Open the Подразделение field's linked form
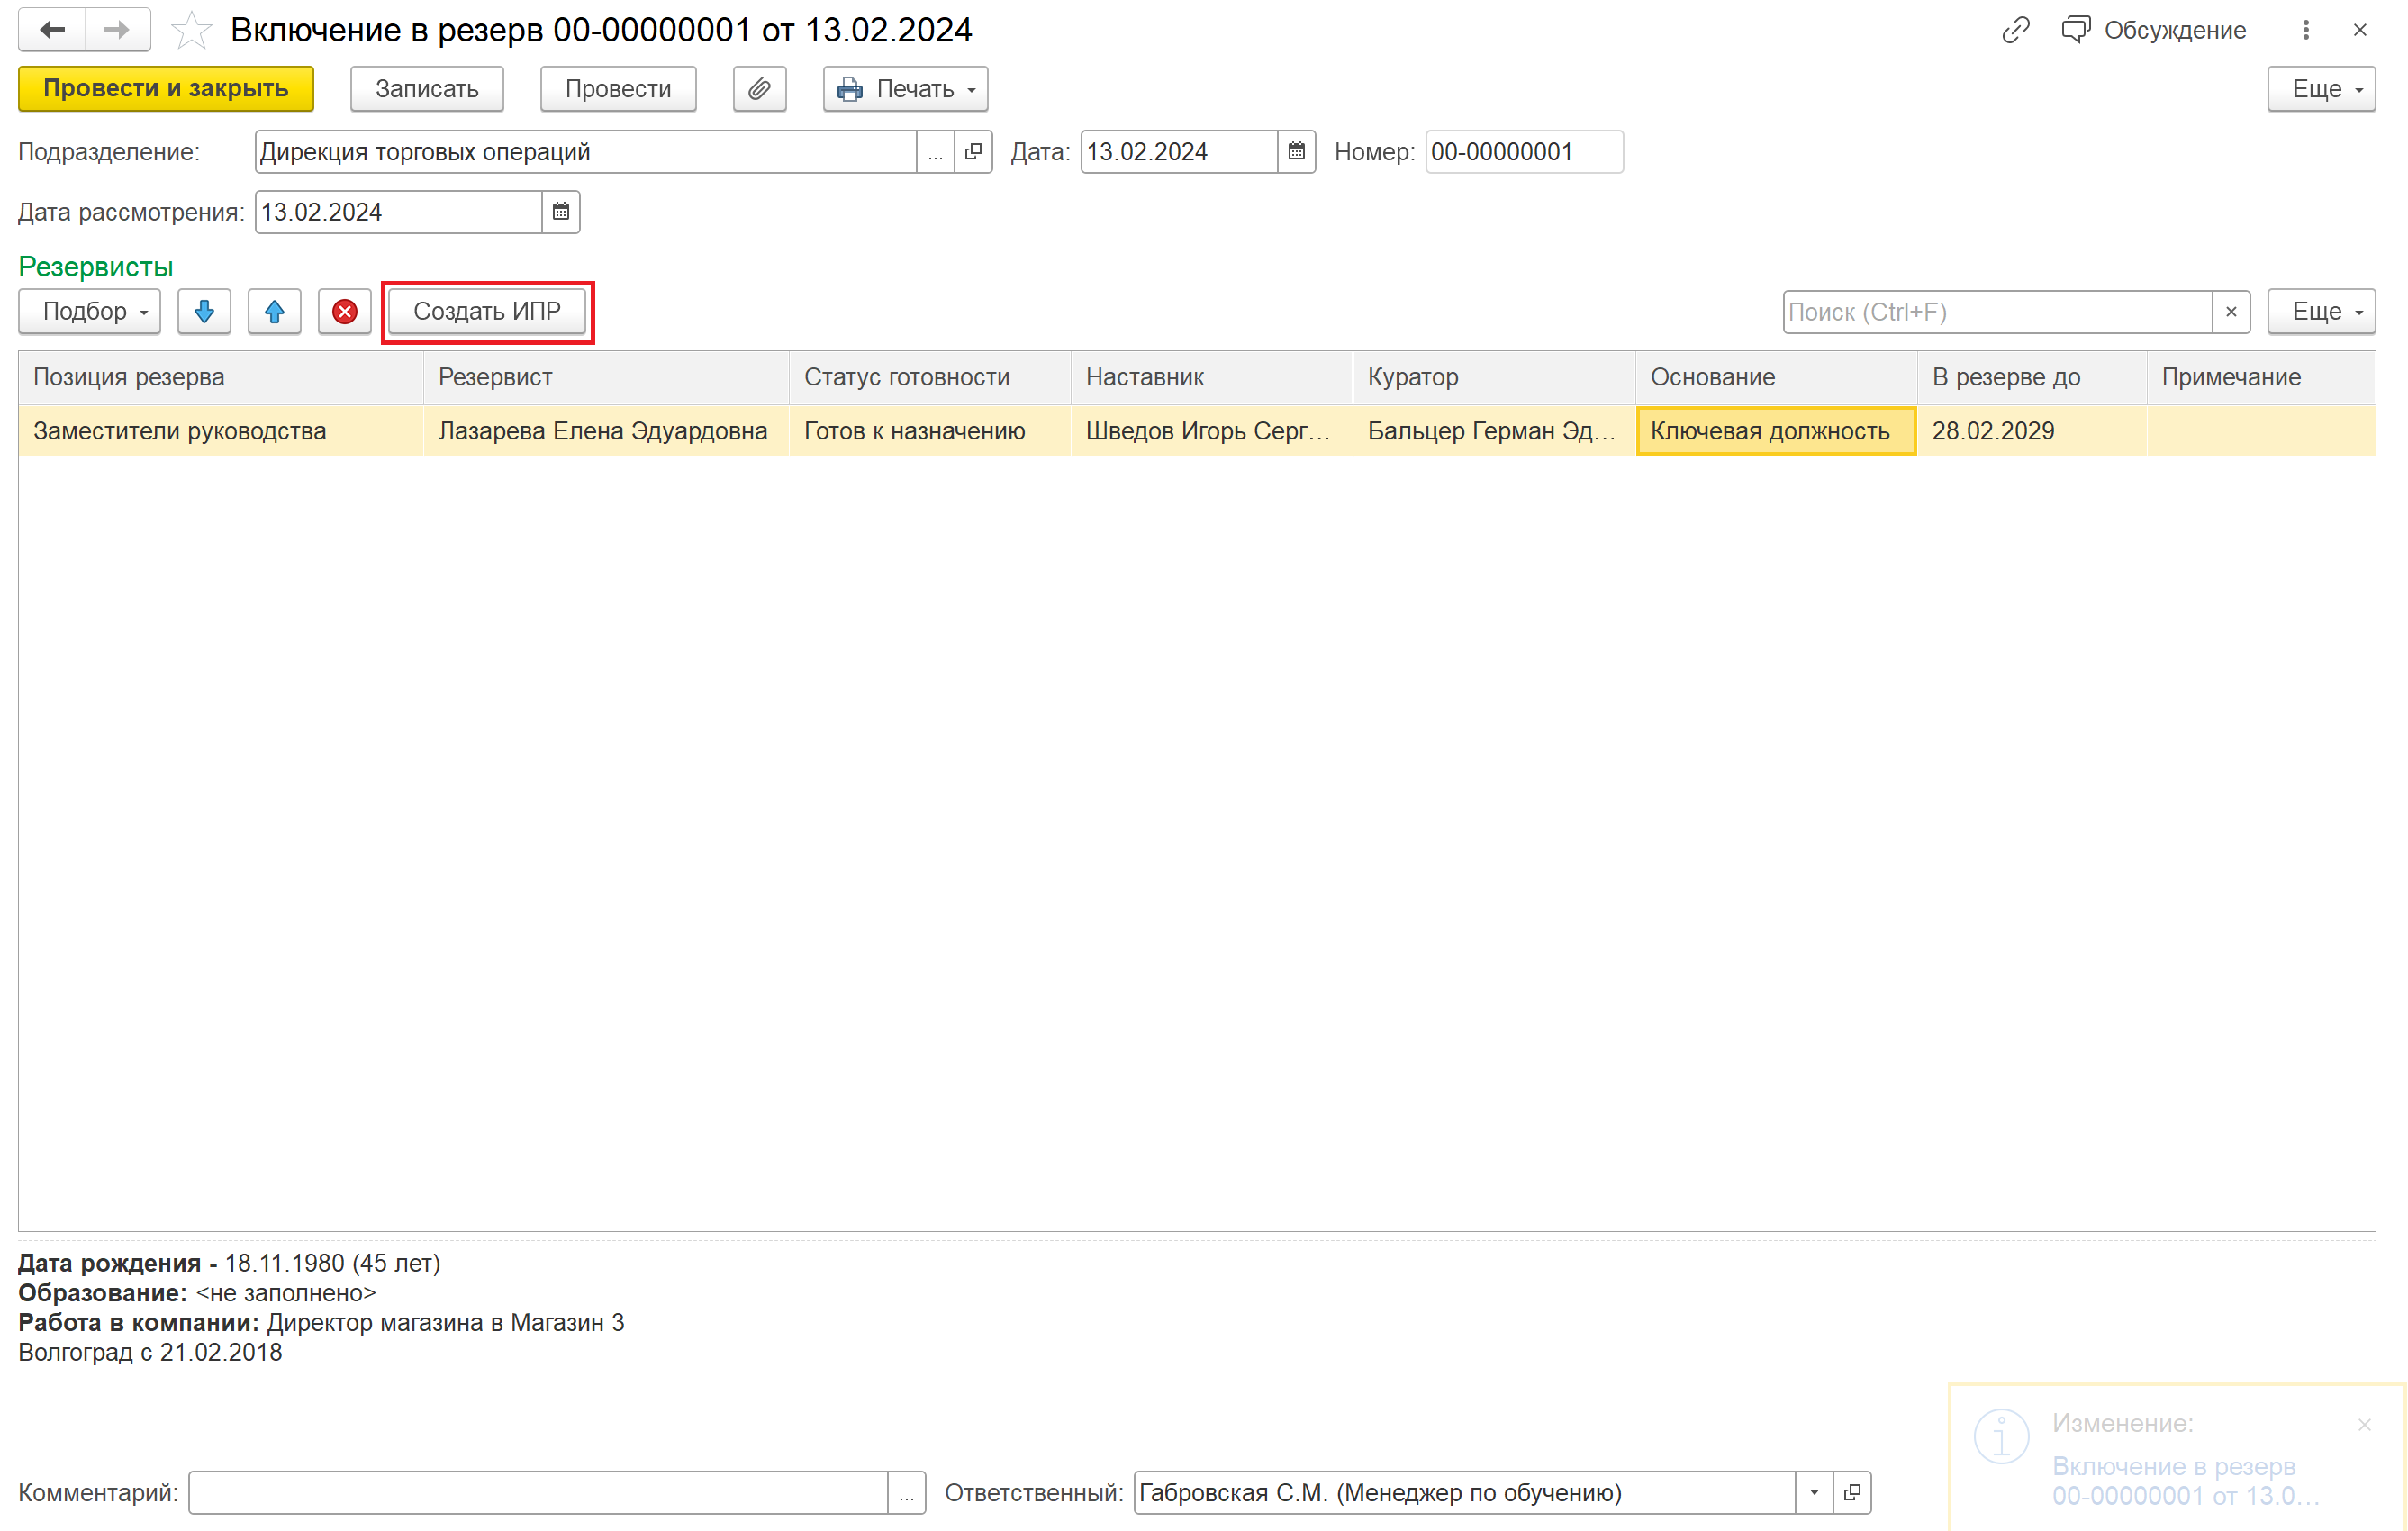This screenshot has height=1531, width=2408. (973, 152)
